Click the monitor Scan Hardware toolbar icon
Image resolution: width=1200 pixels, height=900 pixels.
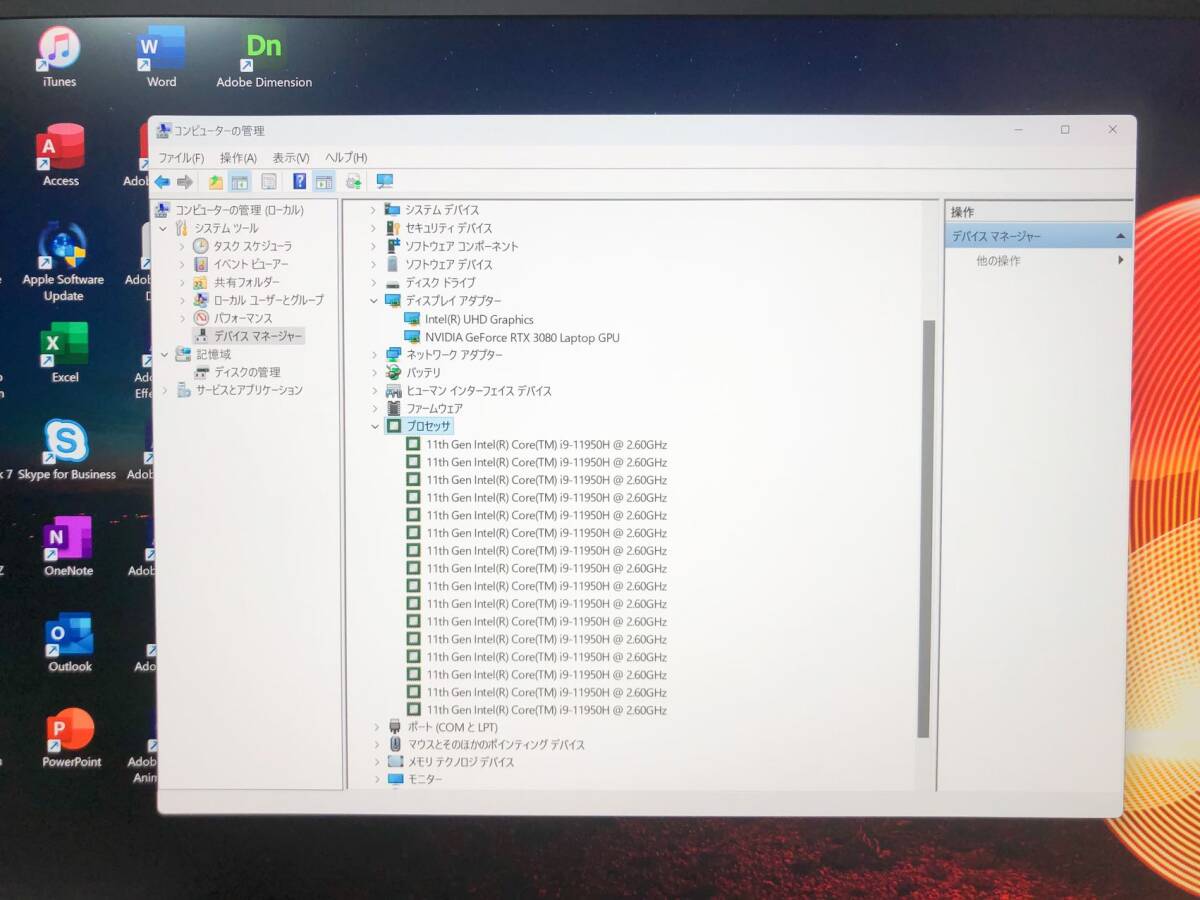[385, 182]
